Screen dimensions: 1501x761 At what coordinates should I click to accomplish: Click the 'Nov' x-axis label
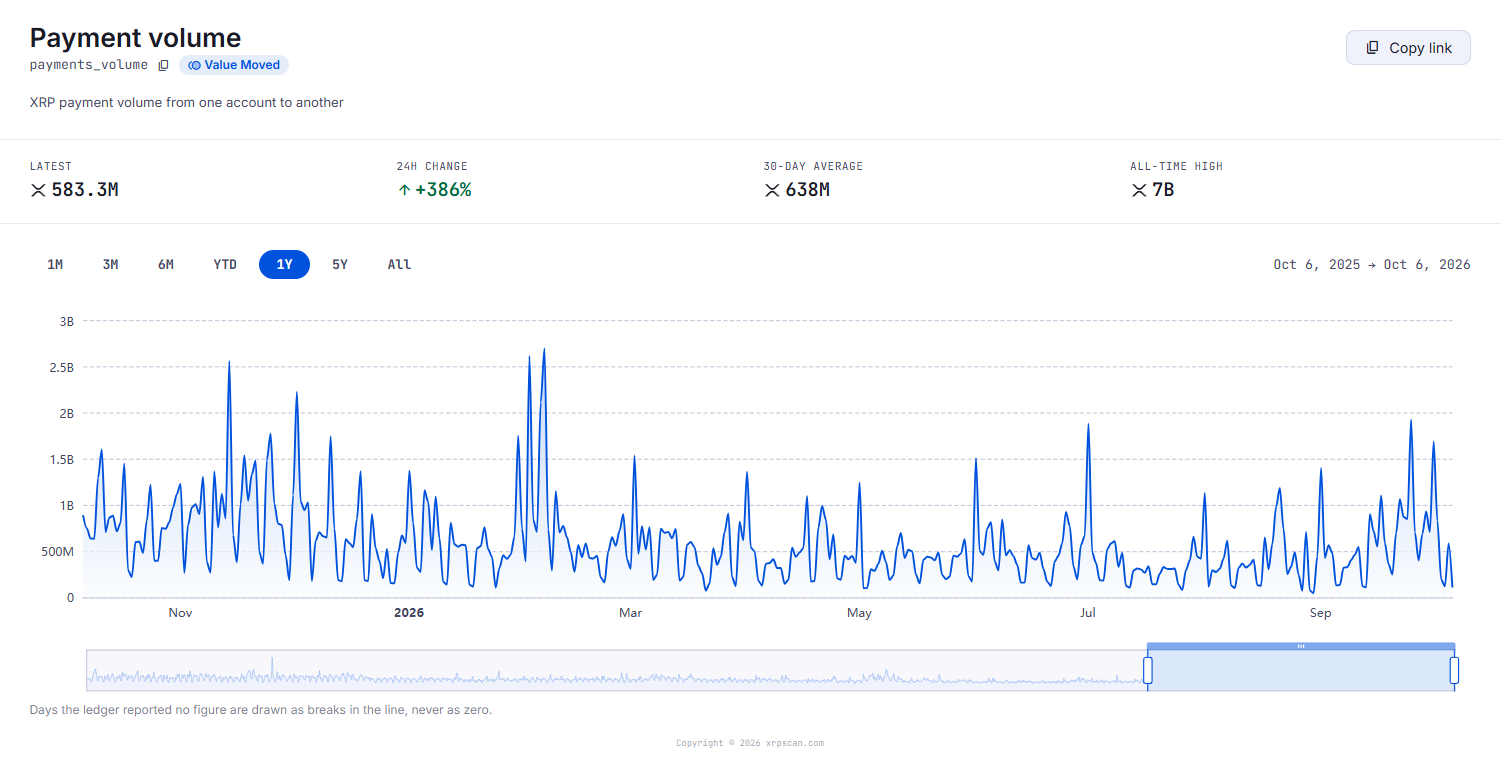180,613
